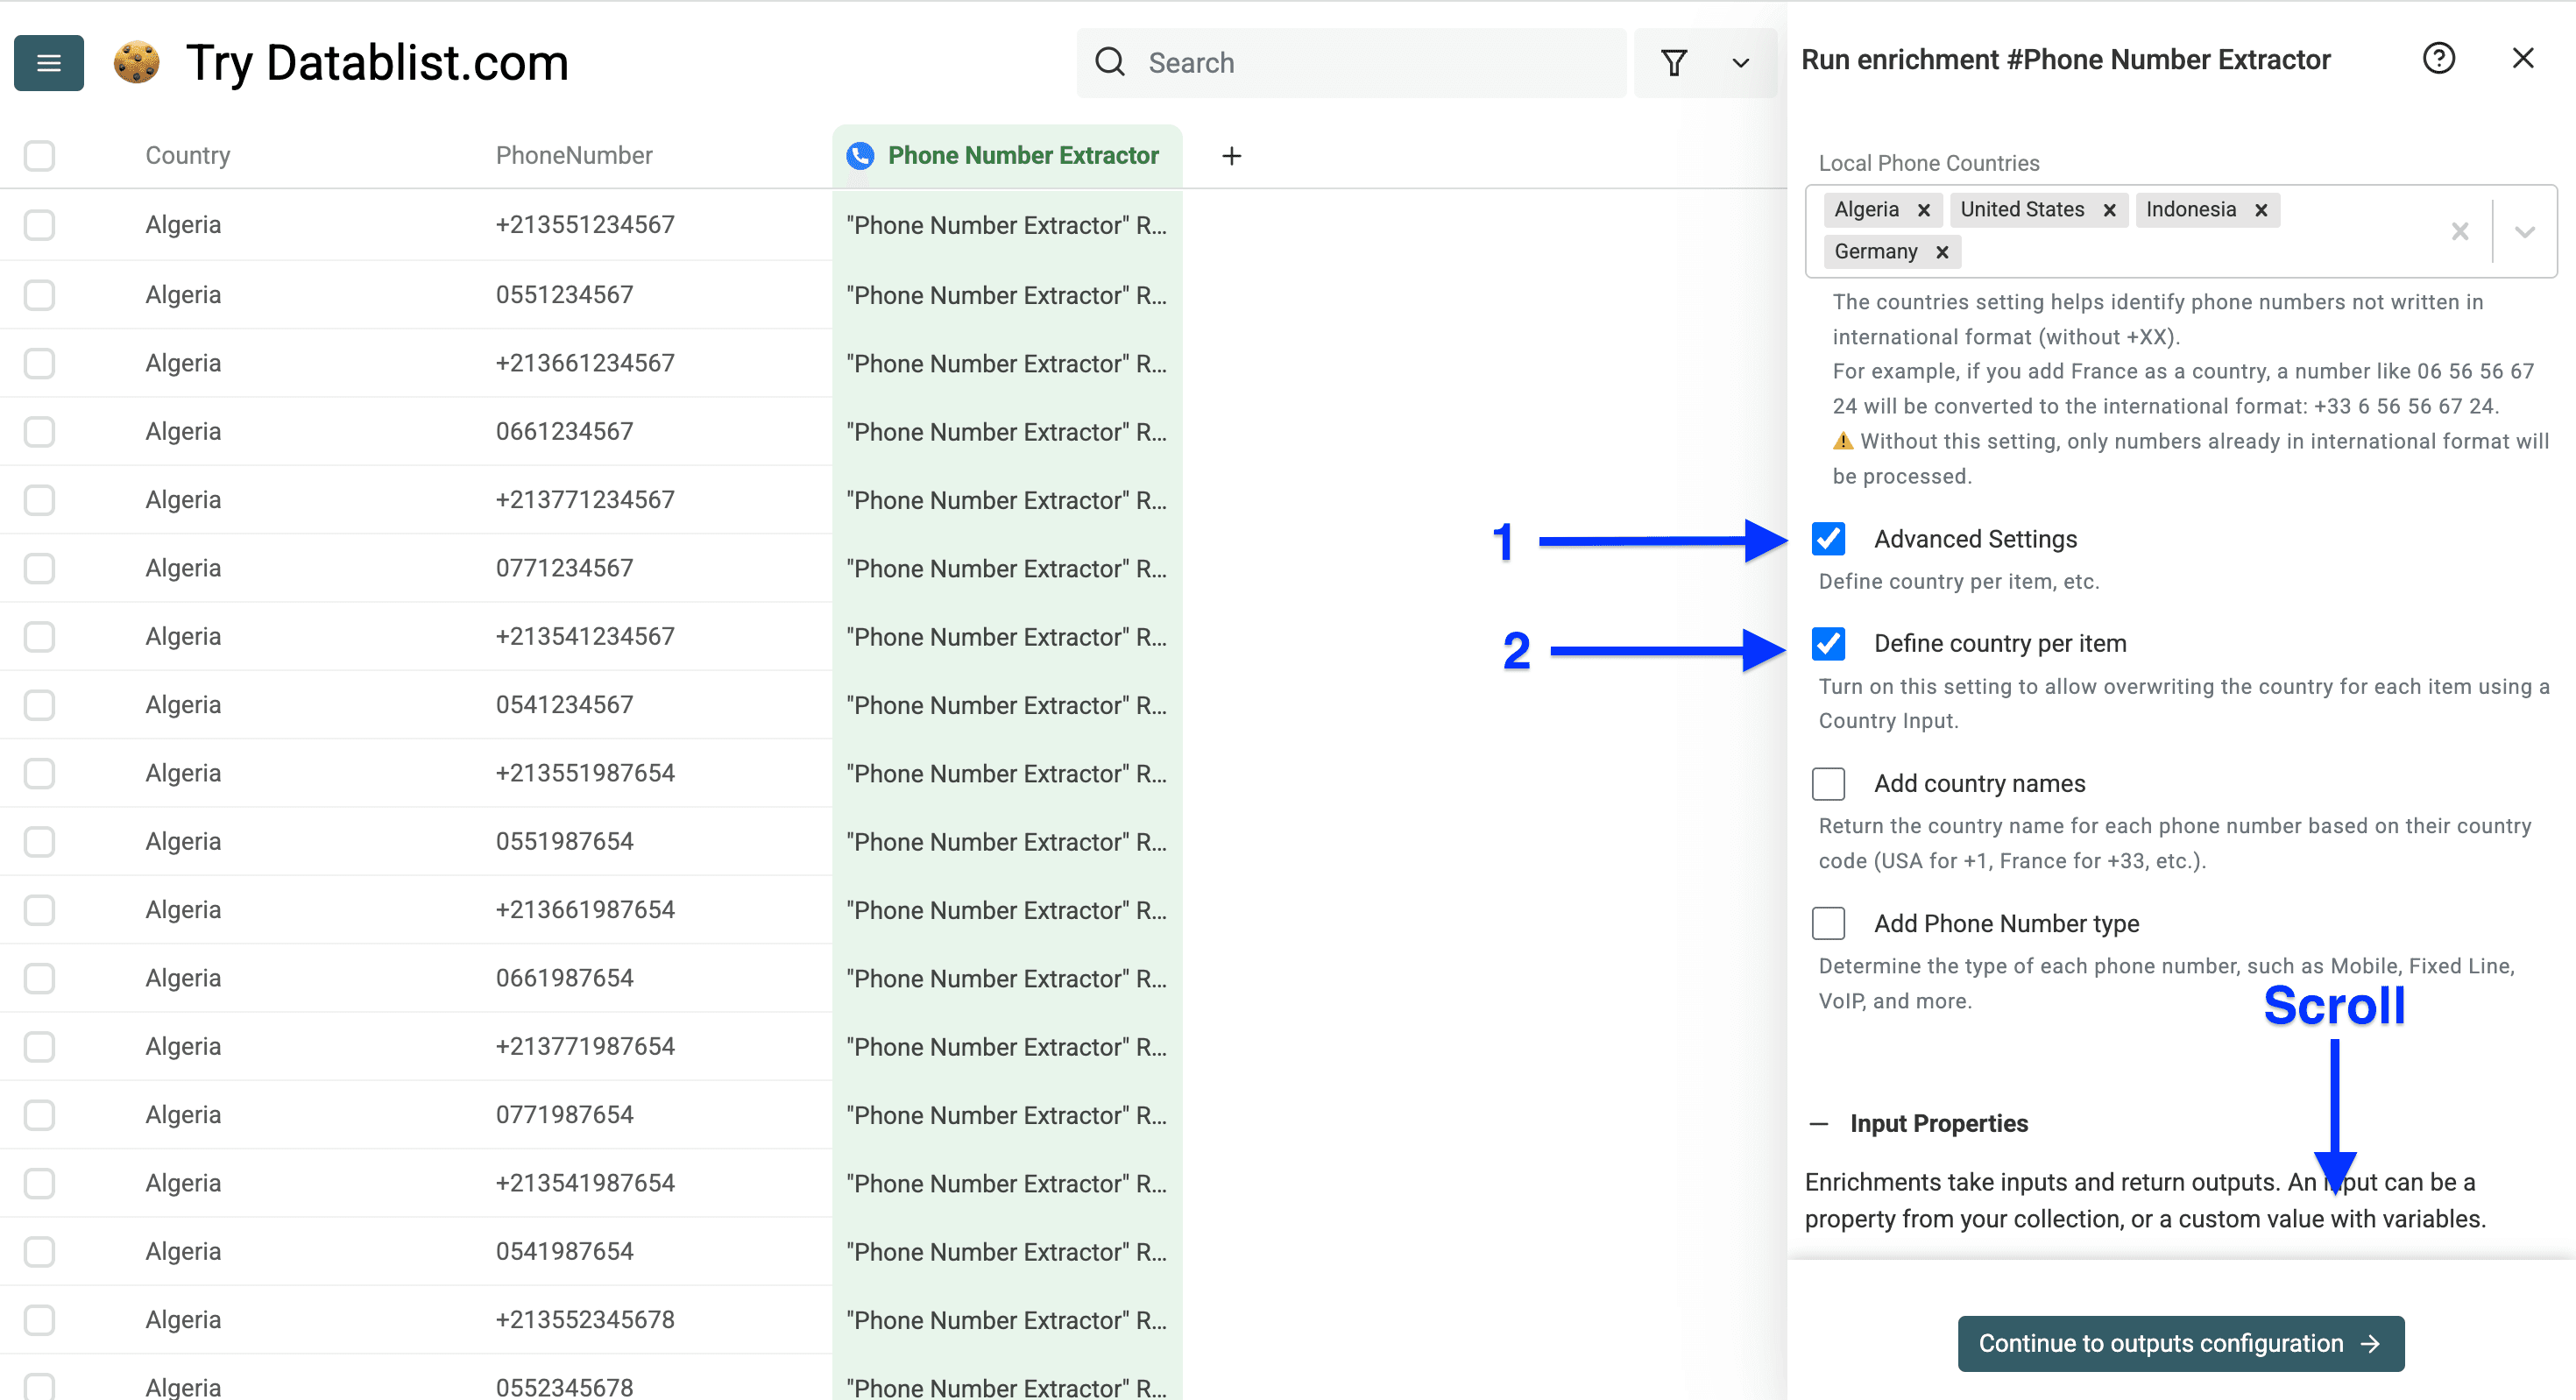Disable Define country per item
2576x1400 pixels.
tap(1829, 644)
